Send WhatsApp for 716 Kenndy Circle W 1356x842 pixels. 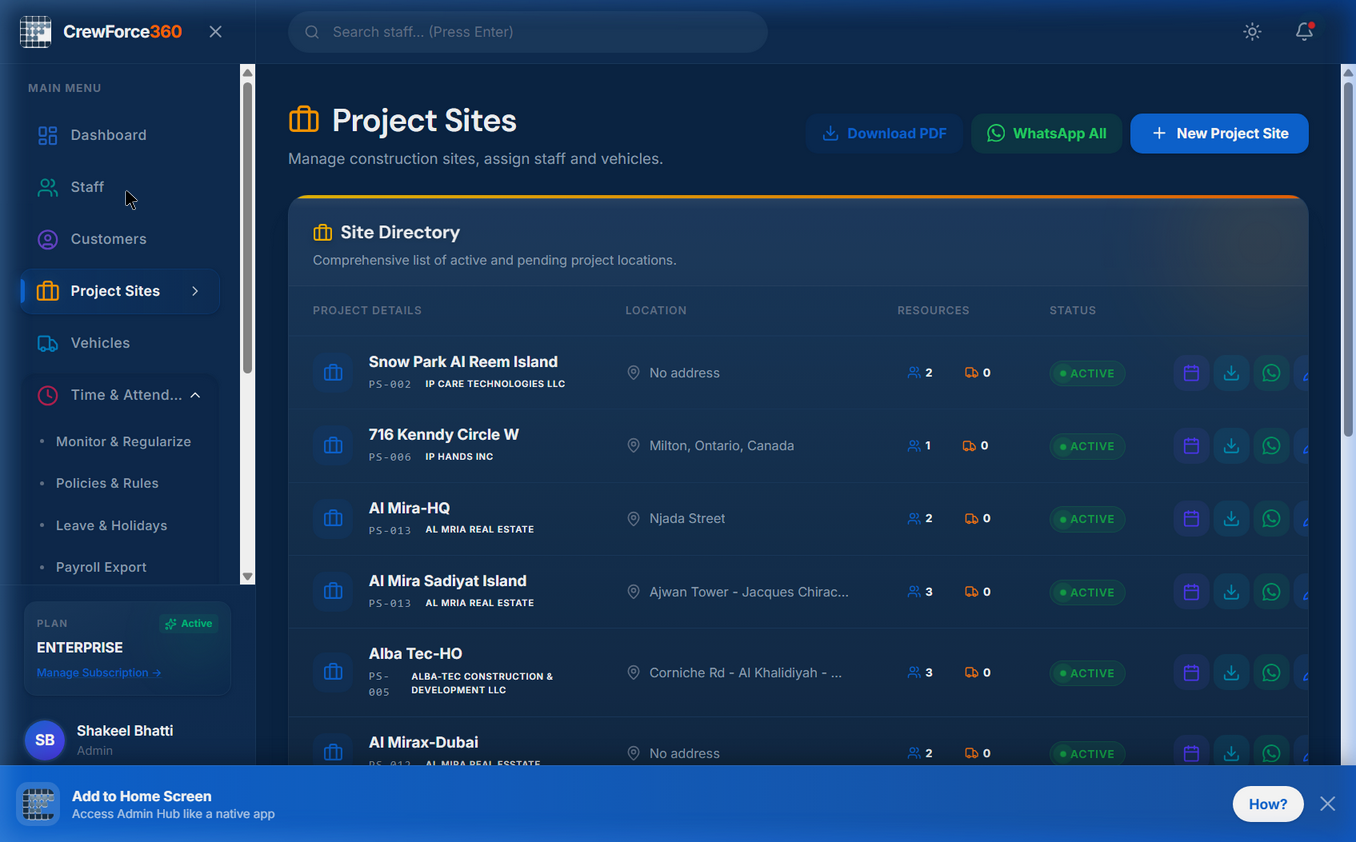(1271, 446)
